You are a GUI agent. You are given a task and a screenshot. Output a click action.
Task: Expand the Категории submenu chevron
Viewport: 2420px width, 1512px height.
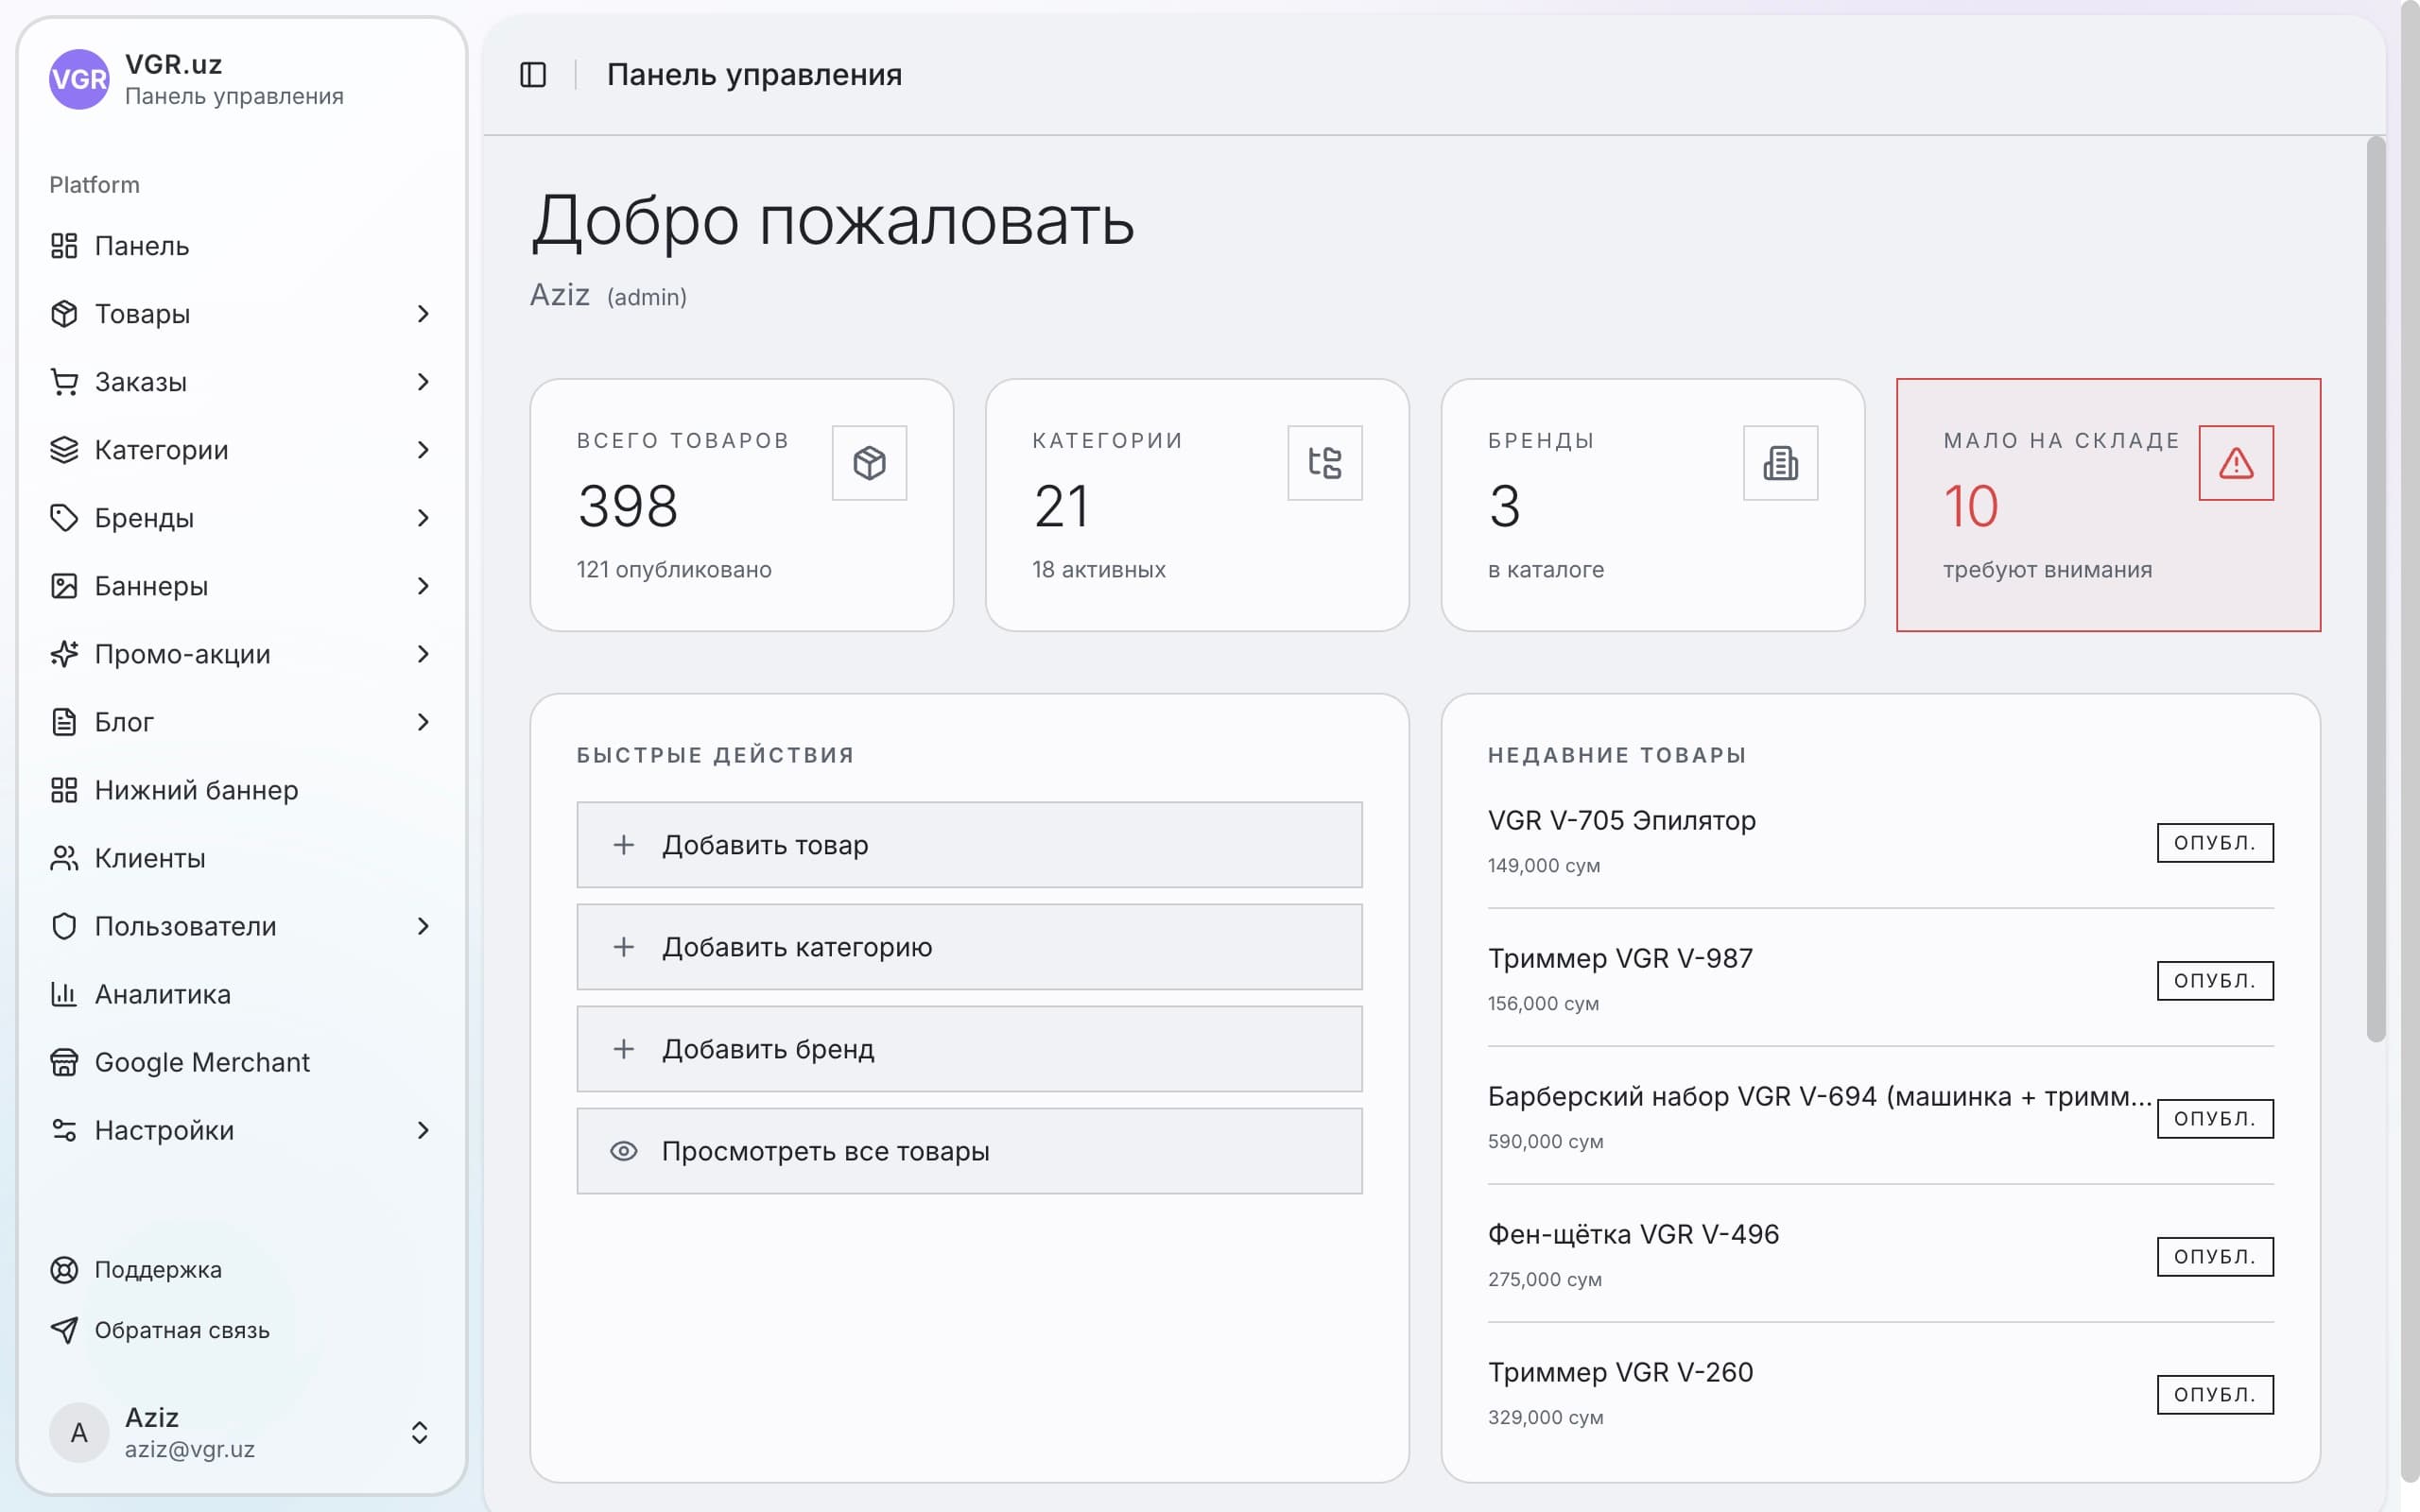point(423,450)
